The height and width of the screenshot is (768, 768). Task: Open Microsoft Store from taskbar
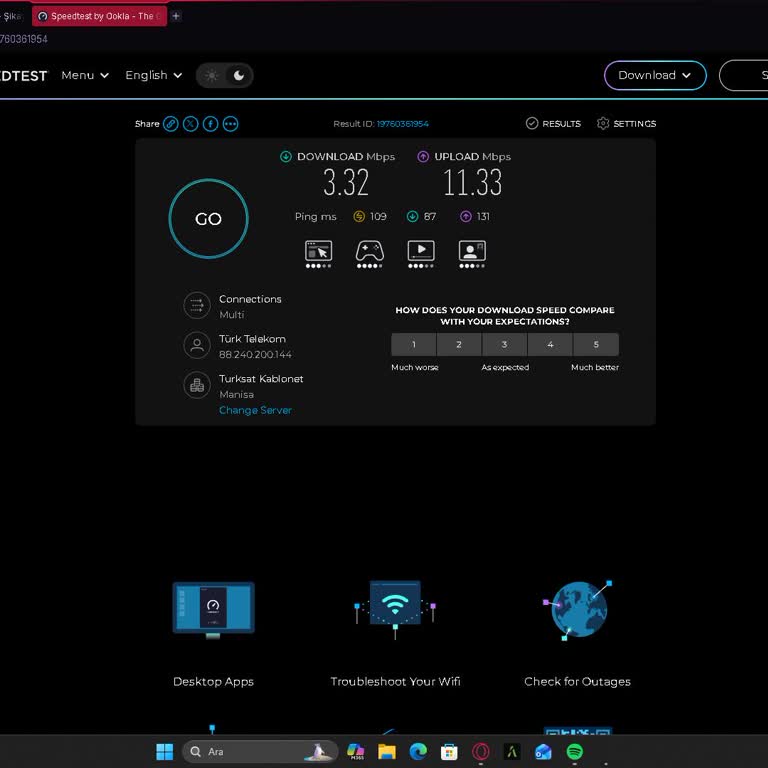point(449,752)
